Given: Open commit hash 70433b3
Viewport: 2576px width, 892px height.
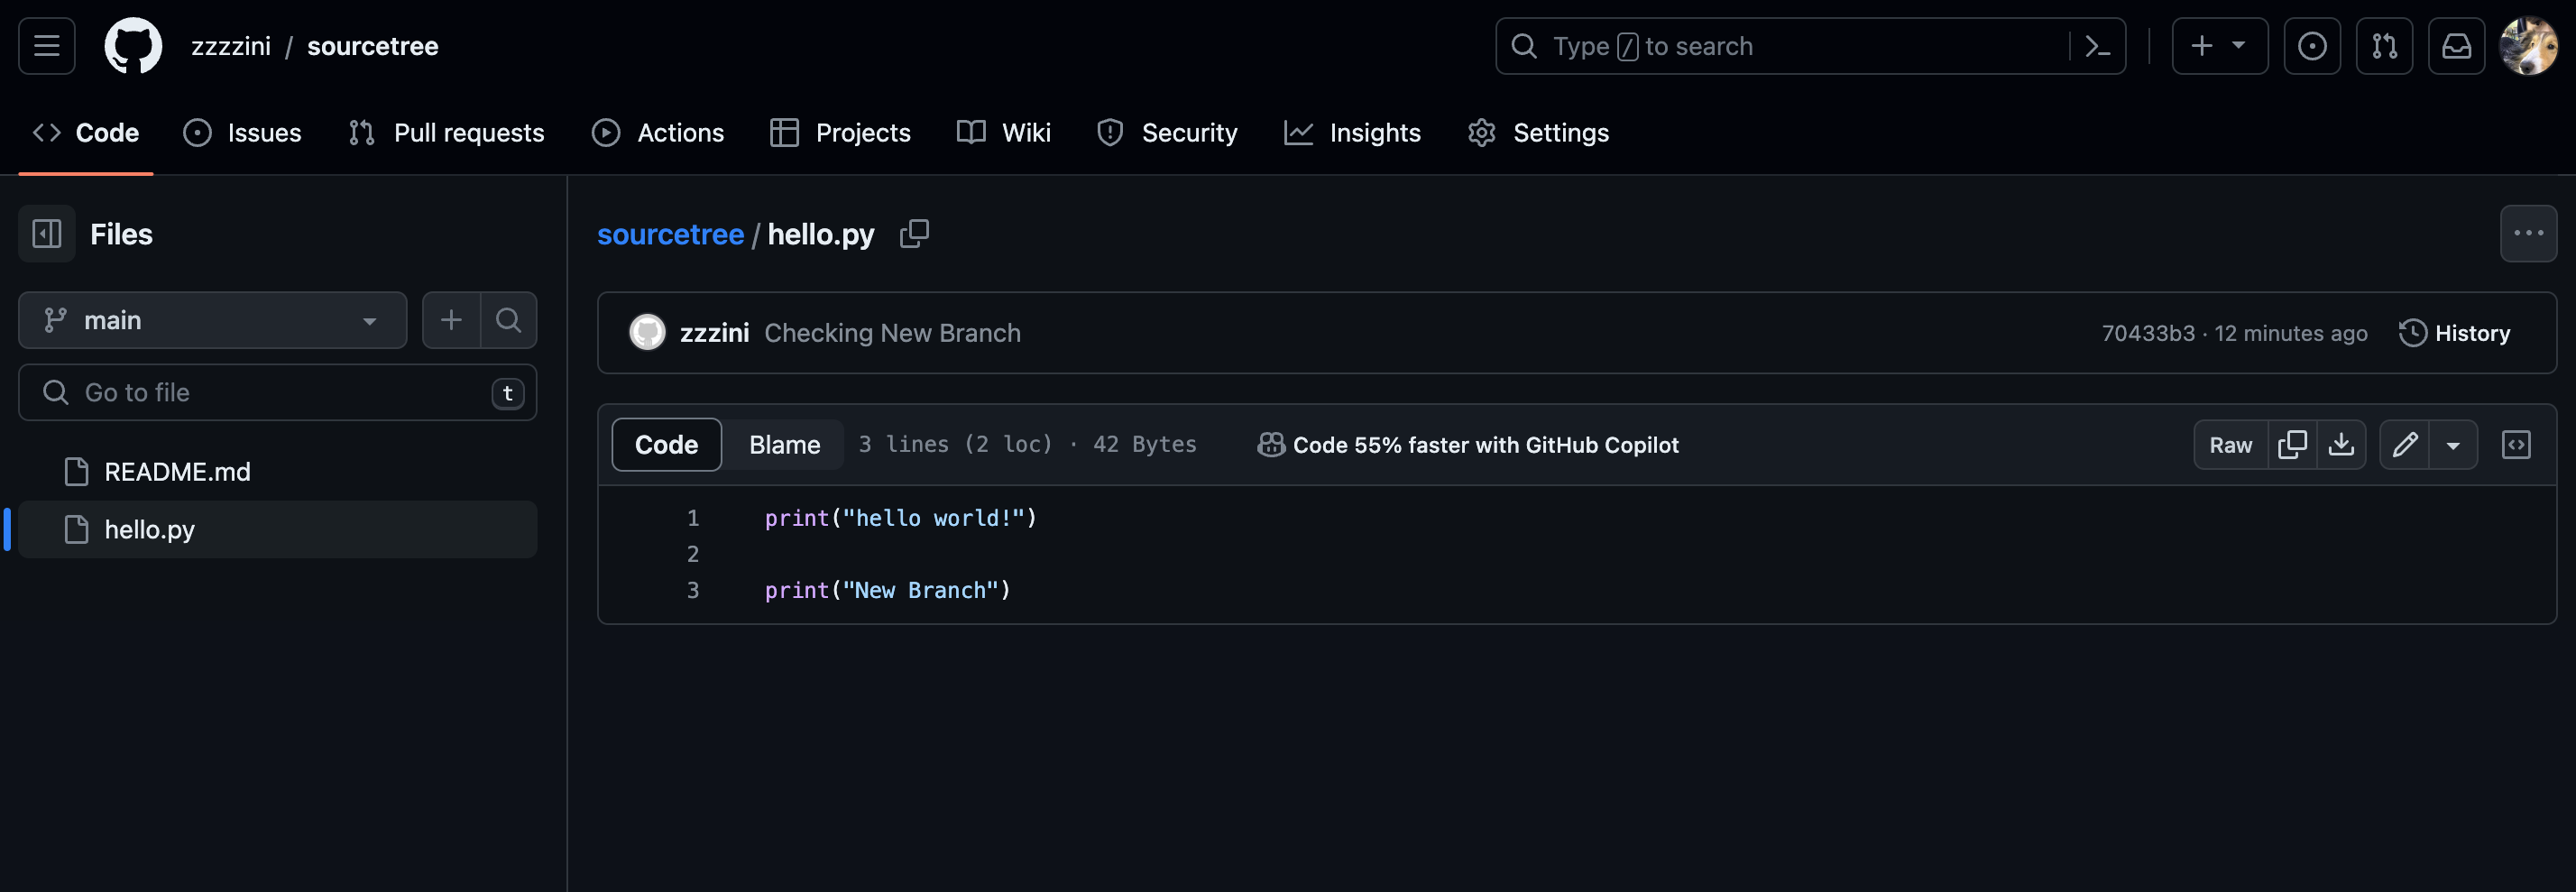Looking at the screenshot, I should coord(2148,333).
